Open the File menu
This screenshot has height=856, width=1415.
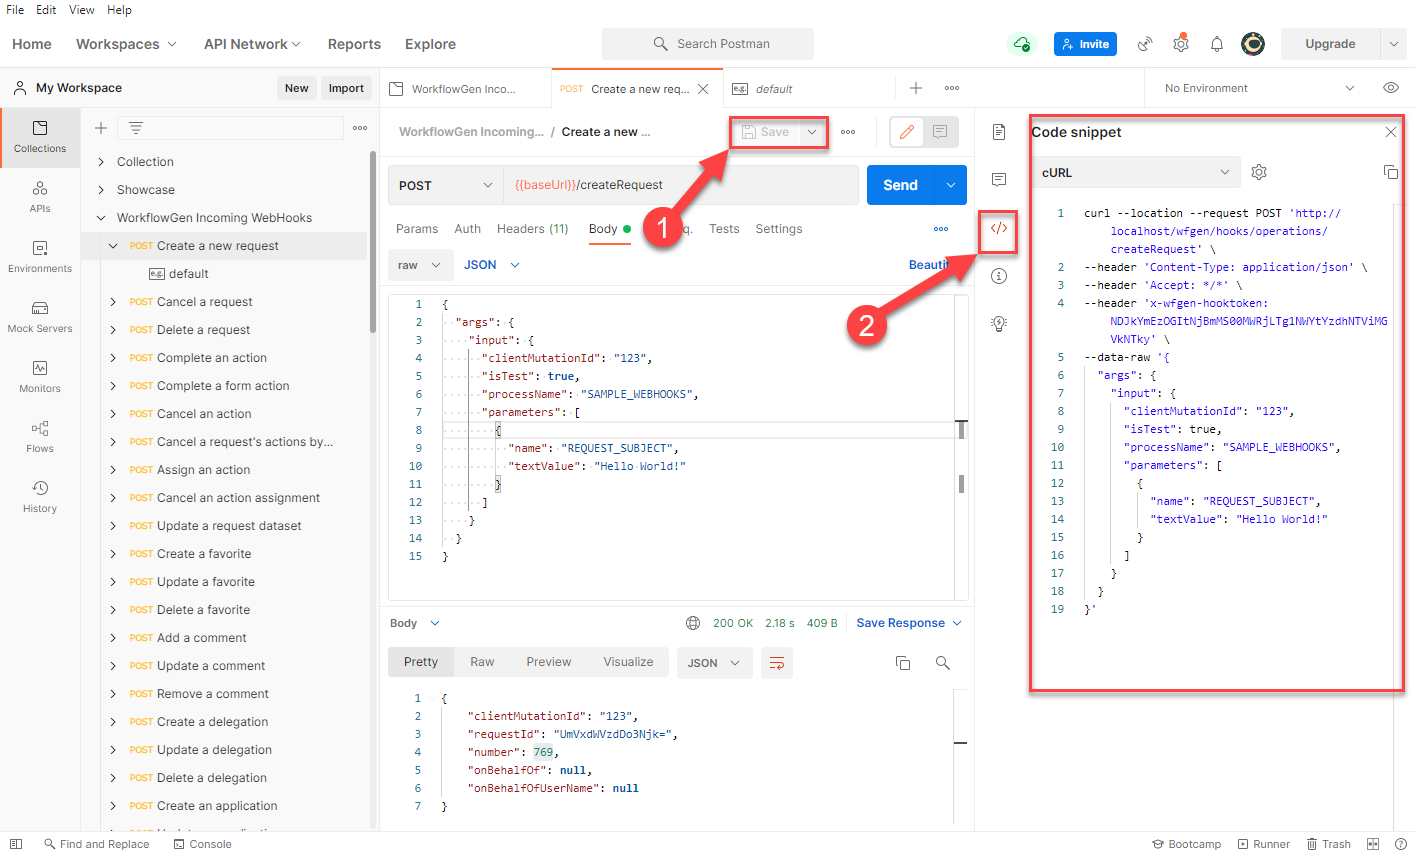(x=15, y=10)
